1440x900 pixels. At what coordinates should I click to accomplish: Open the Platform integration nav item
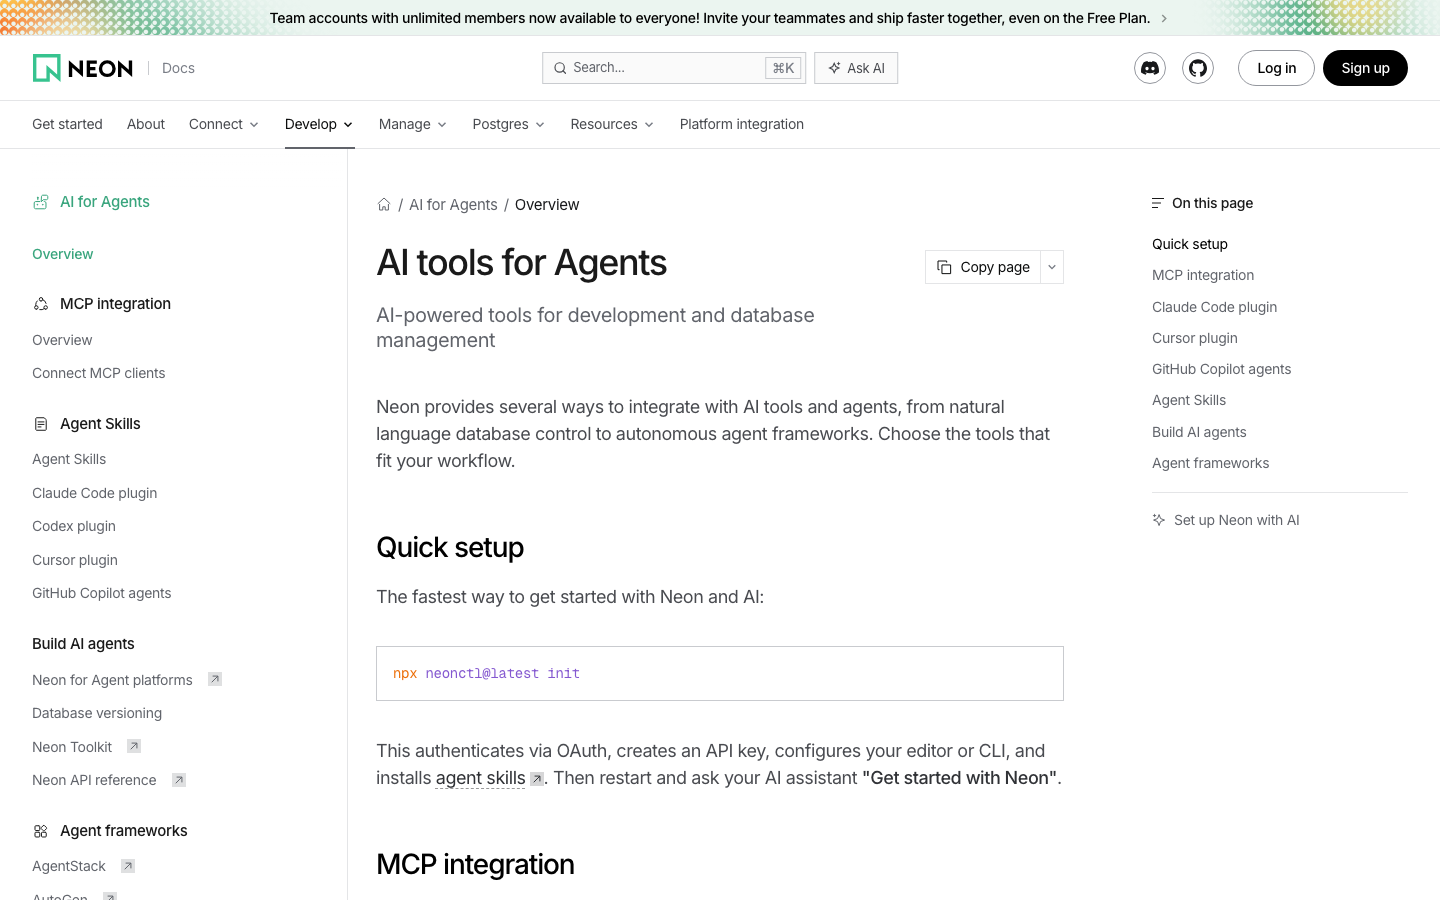(742, 124)
